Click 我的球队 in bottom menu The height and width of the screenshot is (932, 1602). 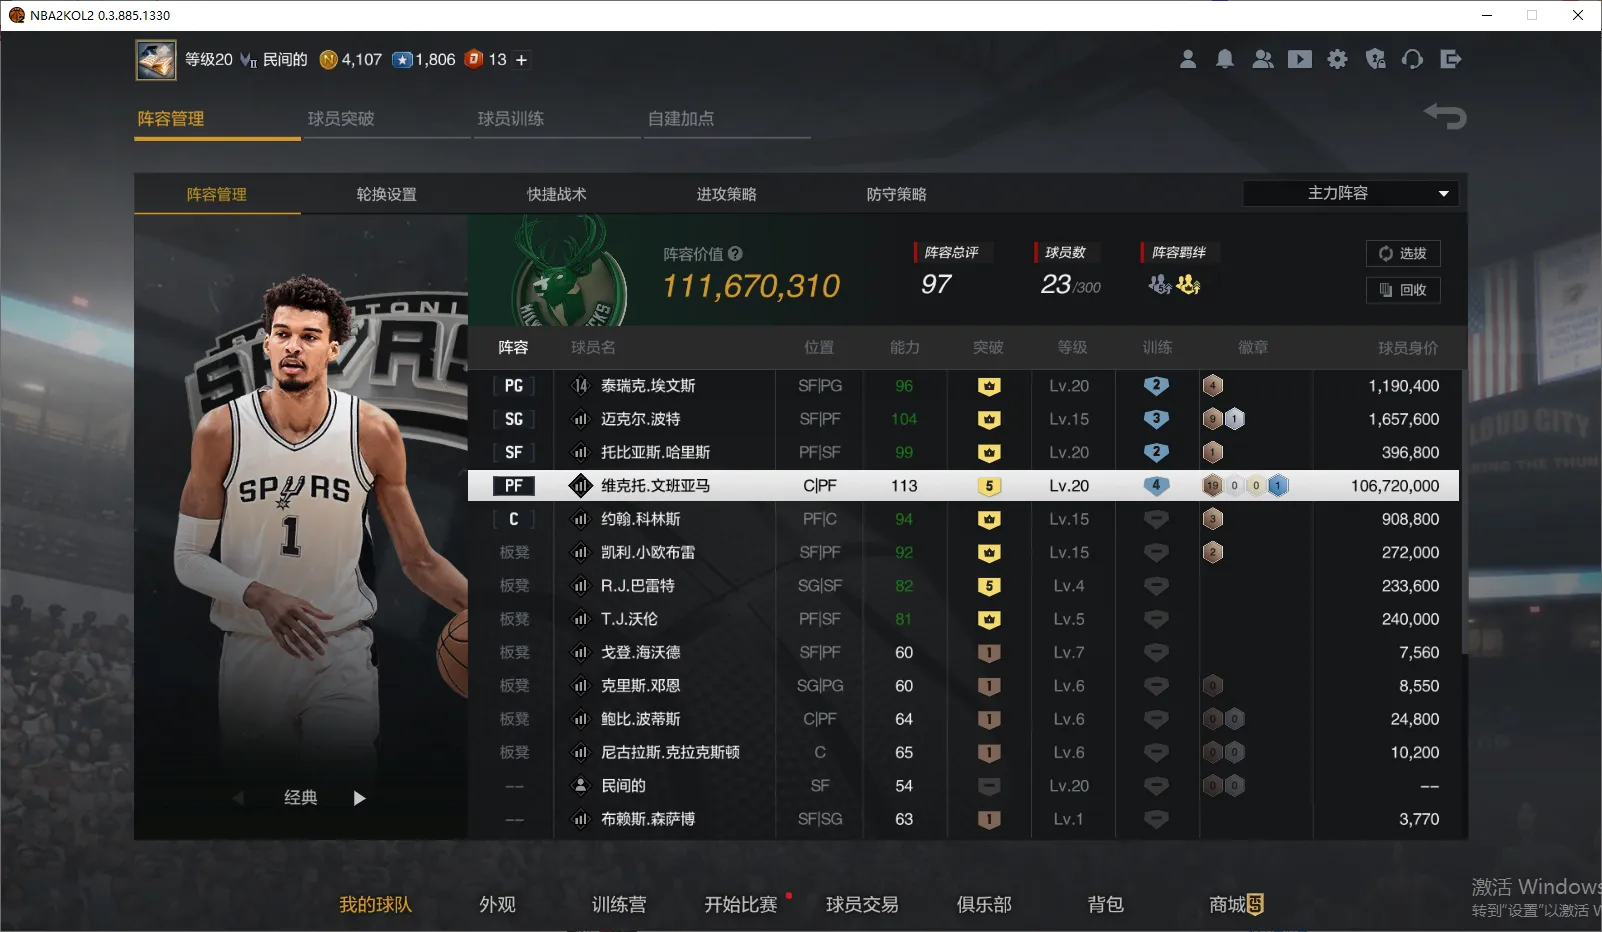375,905
